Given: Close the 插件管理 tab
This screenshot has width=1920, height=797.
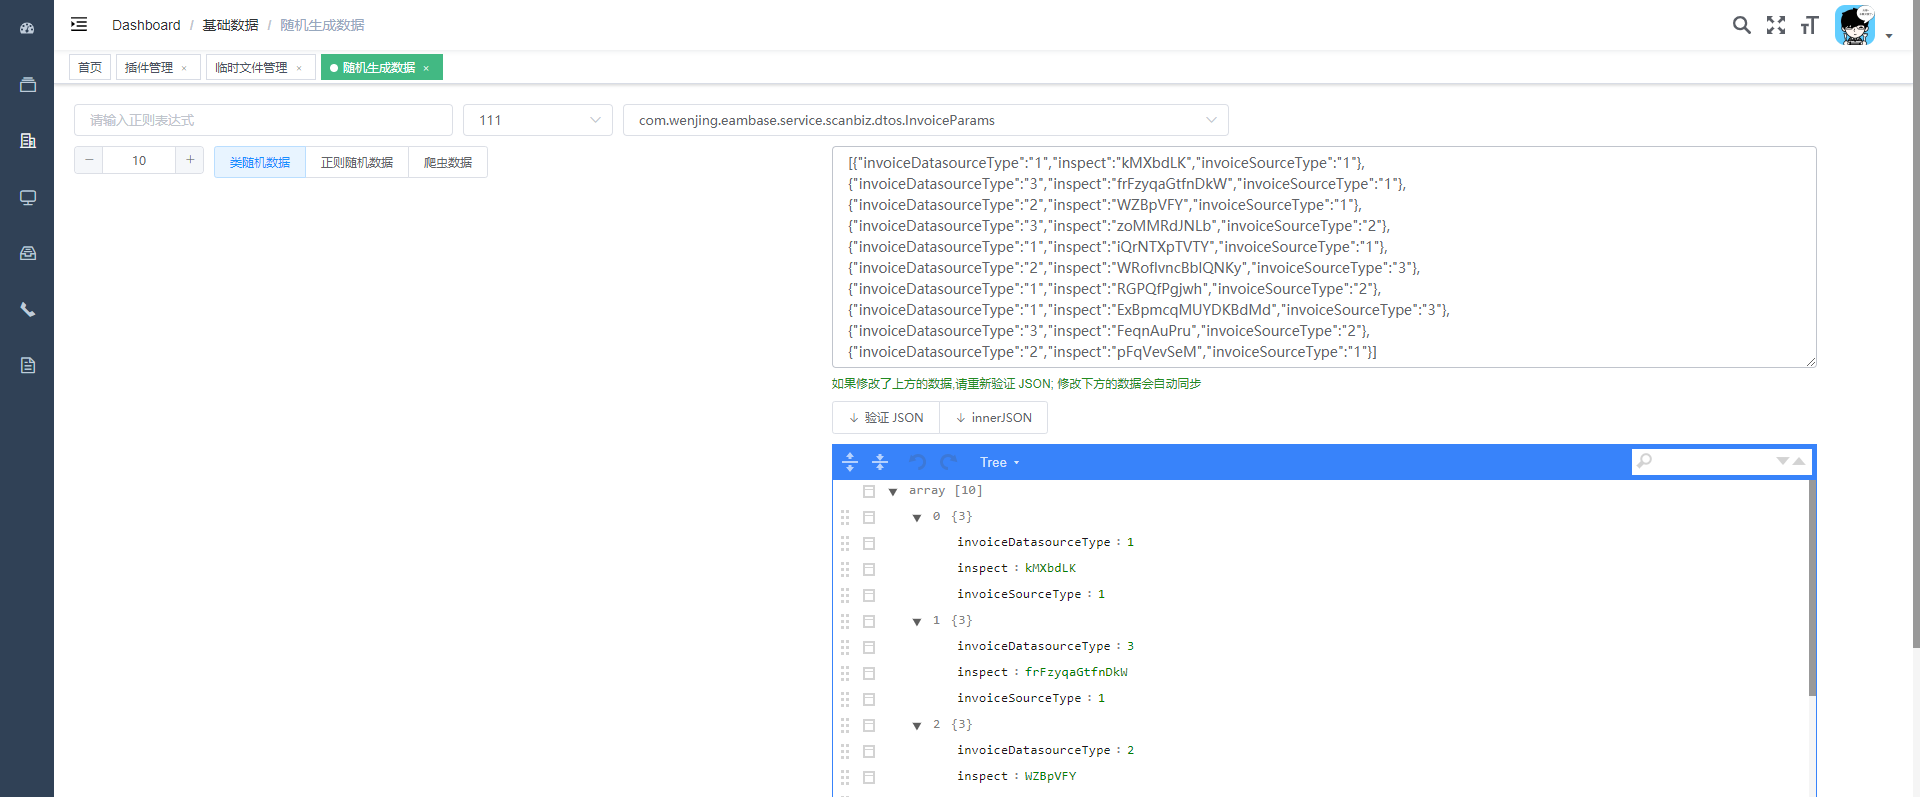Looking at the screenshot, I should click(x=184, y=68).
